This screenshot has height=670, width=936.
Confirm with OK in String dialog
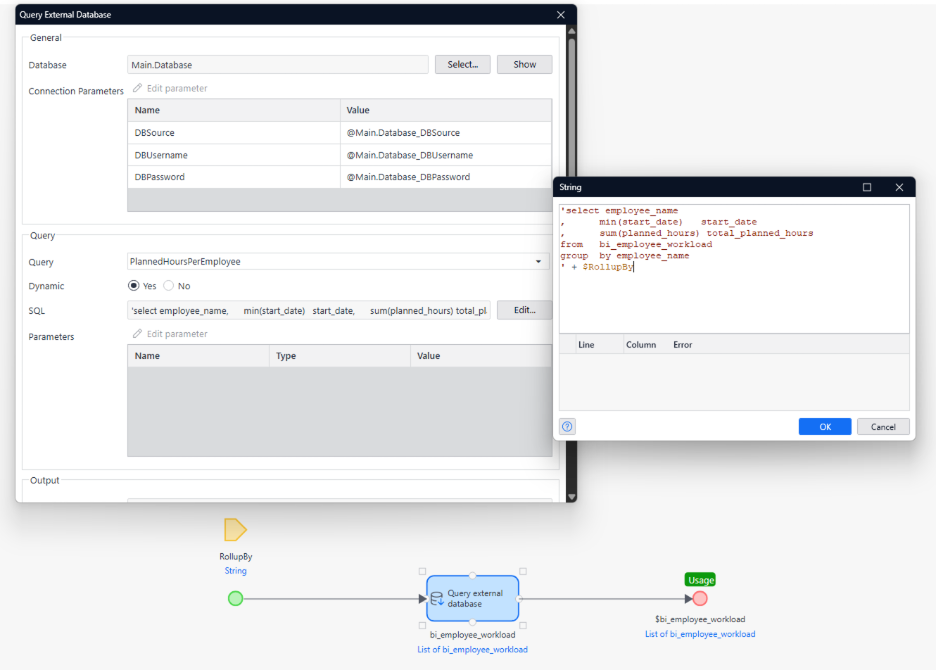824,426
